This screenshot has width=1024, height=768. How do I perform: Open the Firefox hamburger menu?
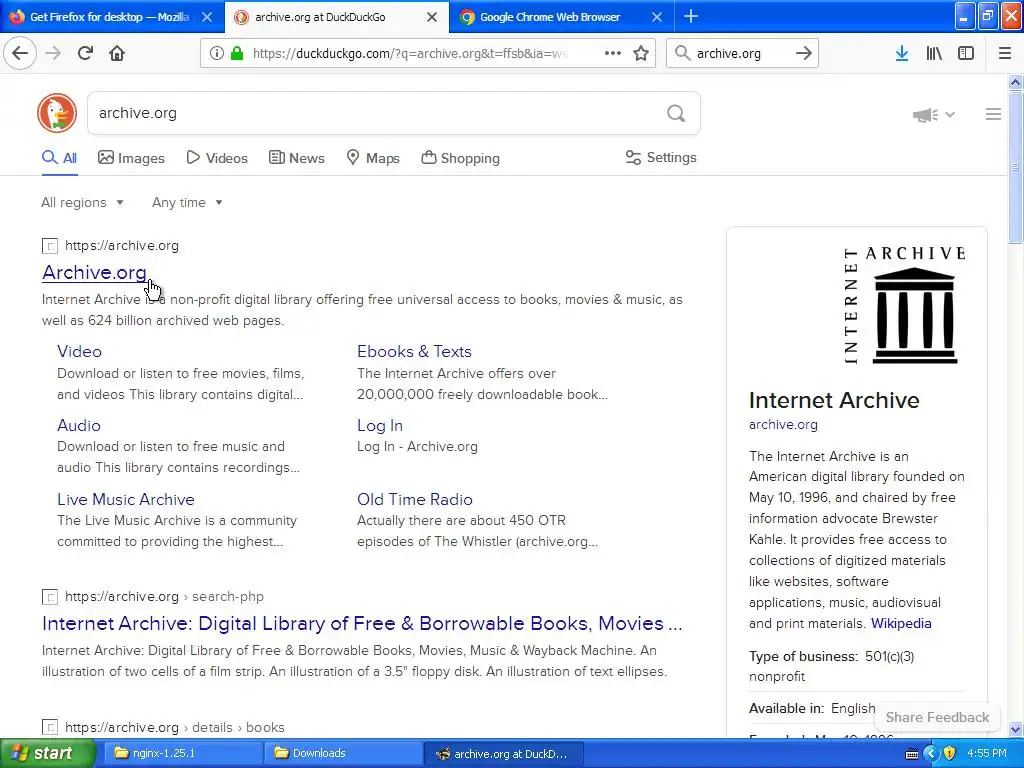(x=1005, y=53)
